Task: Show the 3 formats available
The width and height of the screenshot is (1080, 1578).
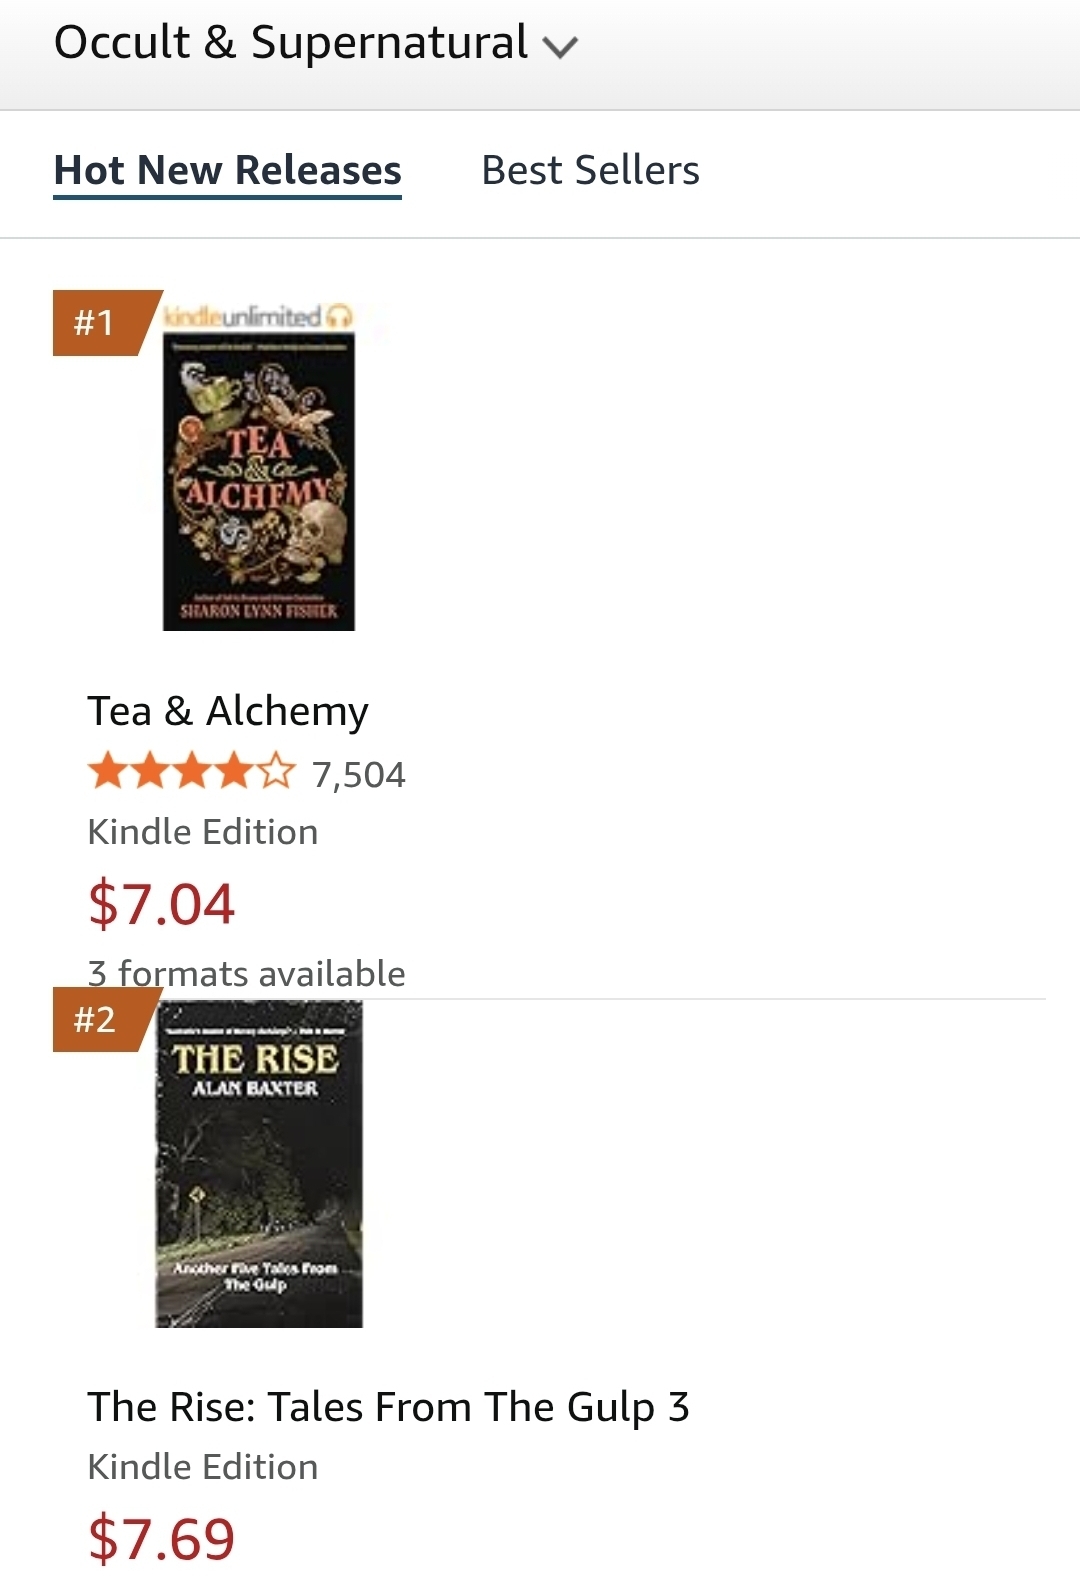Action: pos(246,974)
